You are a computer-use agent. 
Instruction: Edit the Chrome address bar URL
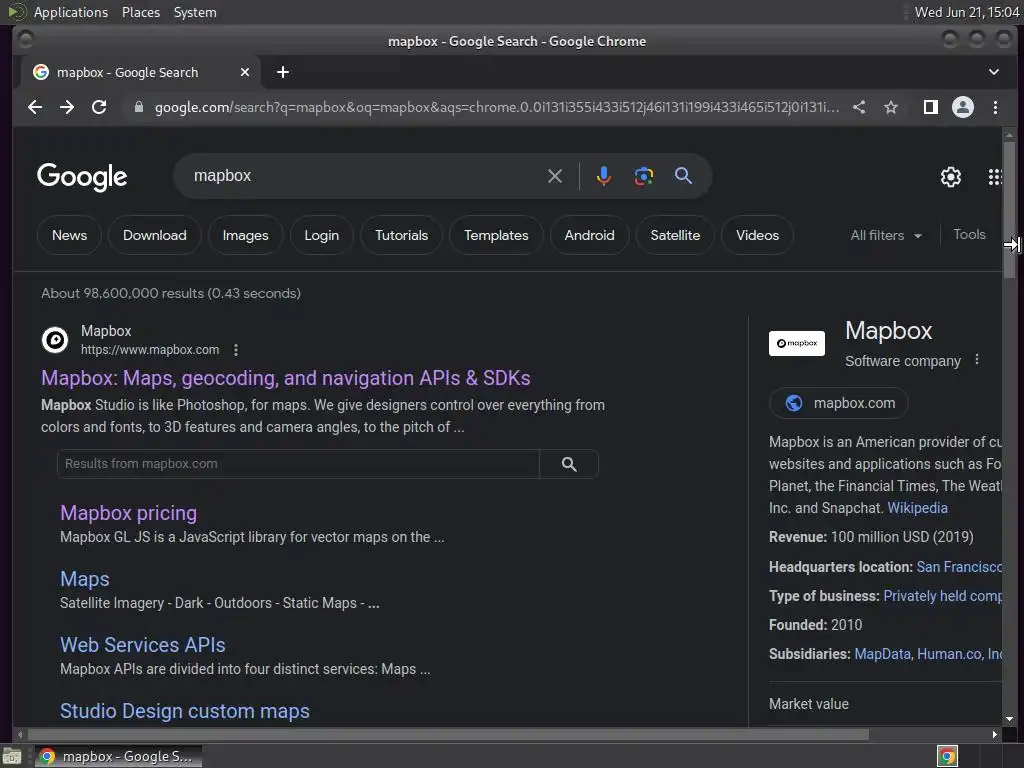click(x=496, y=107)
